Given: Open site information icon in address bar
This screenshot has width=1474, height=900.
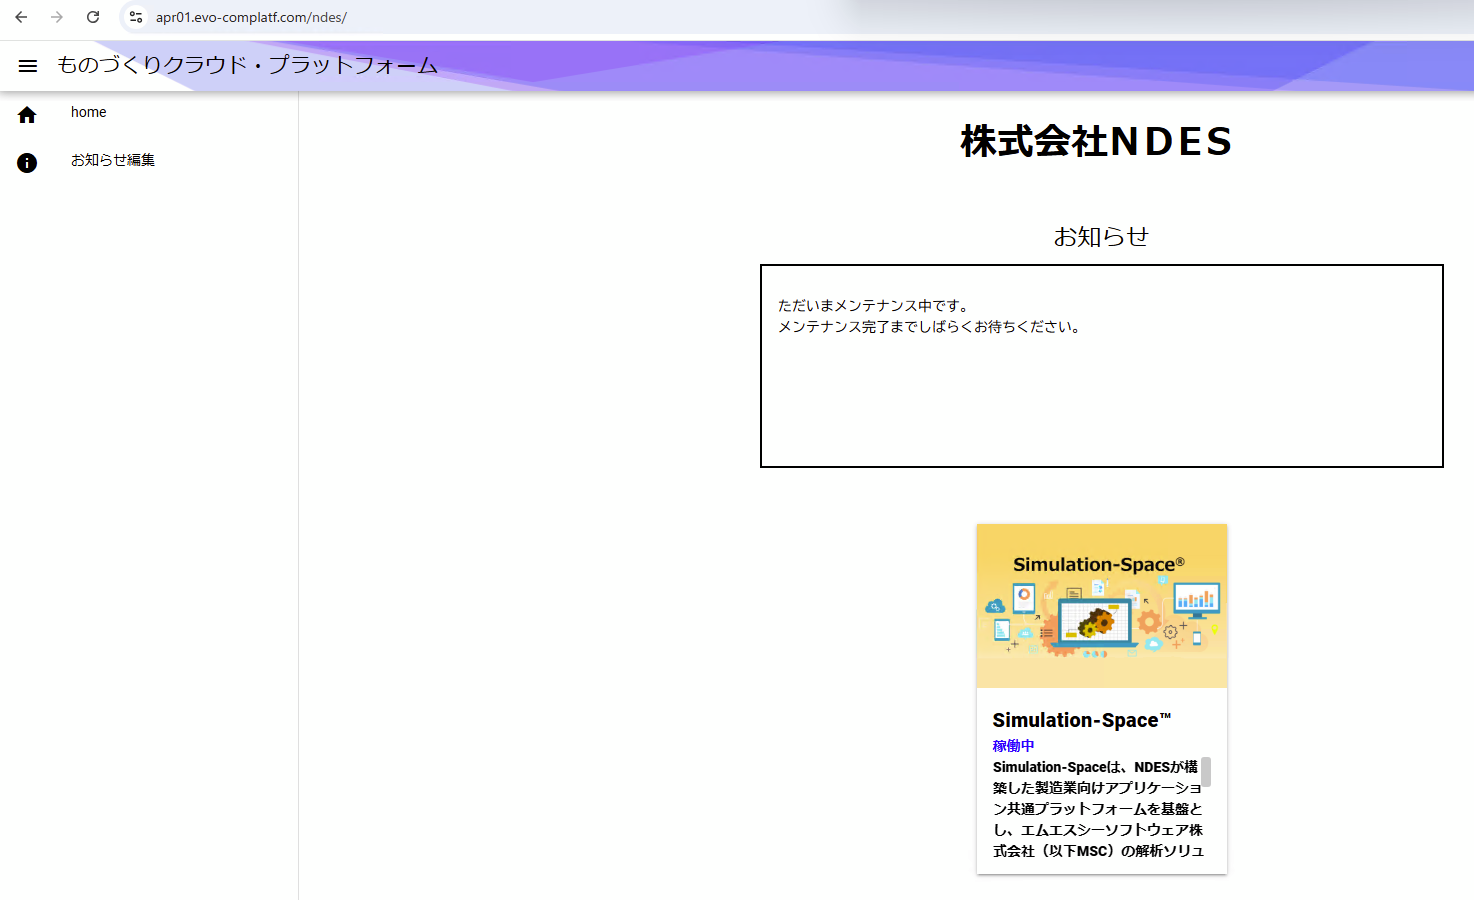Looking at the screenshot, I should pyautogui.click(x=136, y=17).
